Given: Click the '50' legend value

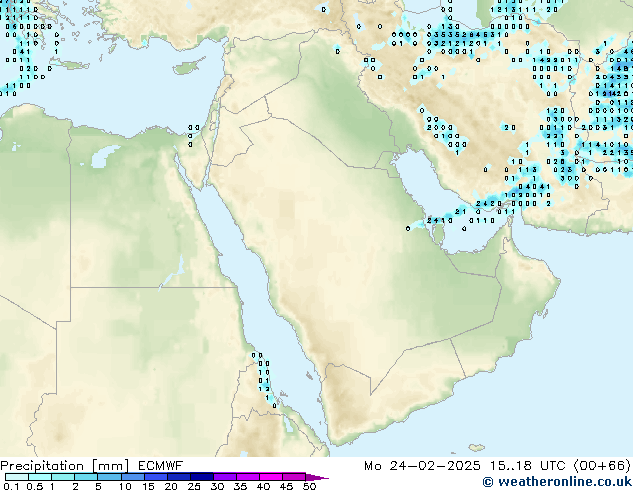Looking at the screenshot, I should click(309, 486).
